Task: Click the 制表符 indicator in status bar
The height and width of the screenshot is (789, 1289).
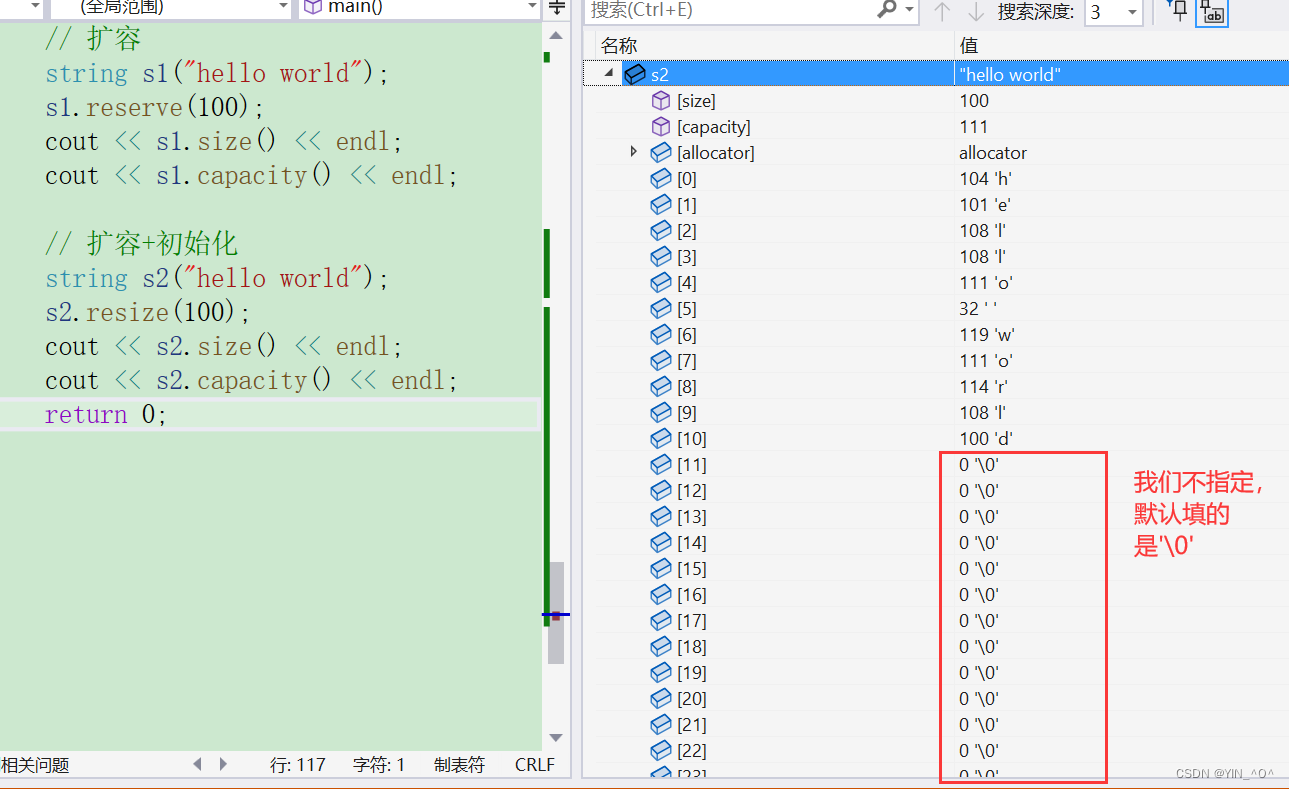Action: (459, 765)
